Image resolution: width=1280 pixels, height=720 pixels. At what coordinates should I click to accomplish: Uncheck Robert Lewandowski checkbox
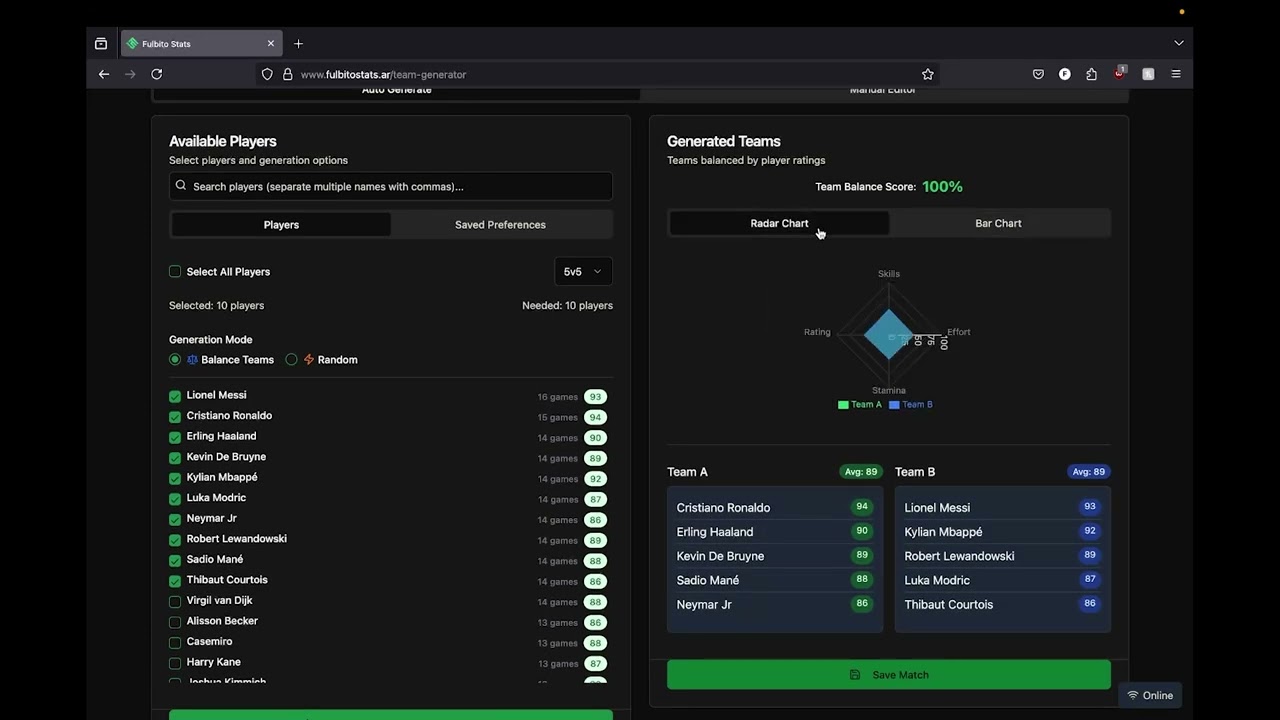[175, 539]
